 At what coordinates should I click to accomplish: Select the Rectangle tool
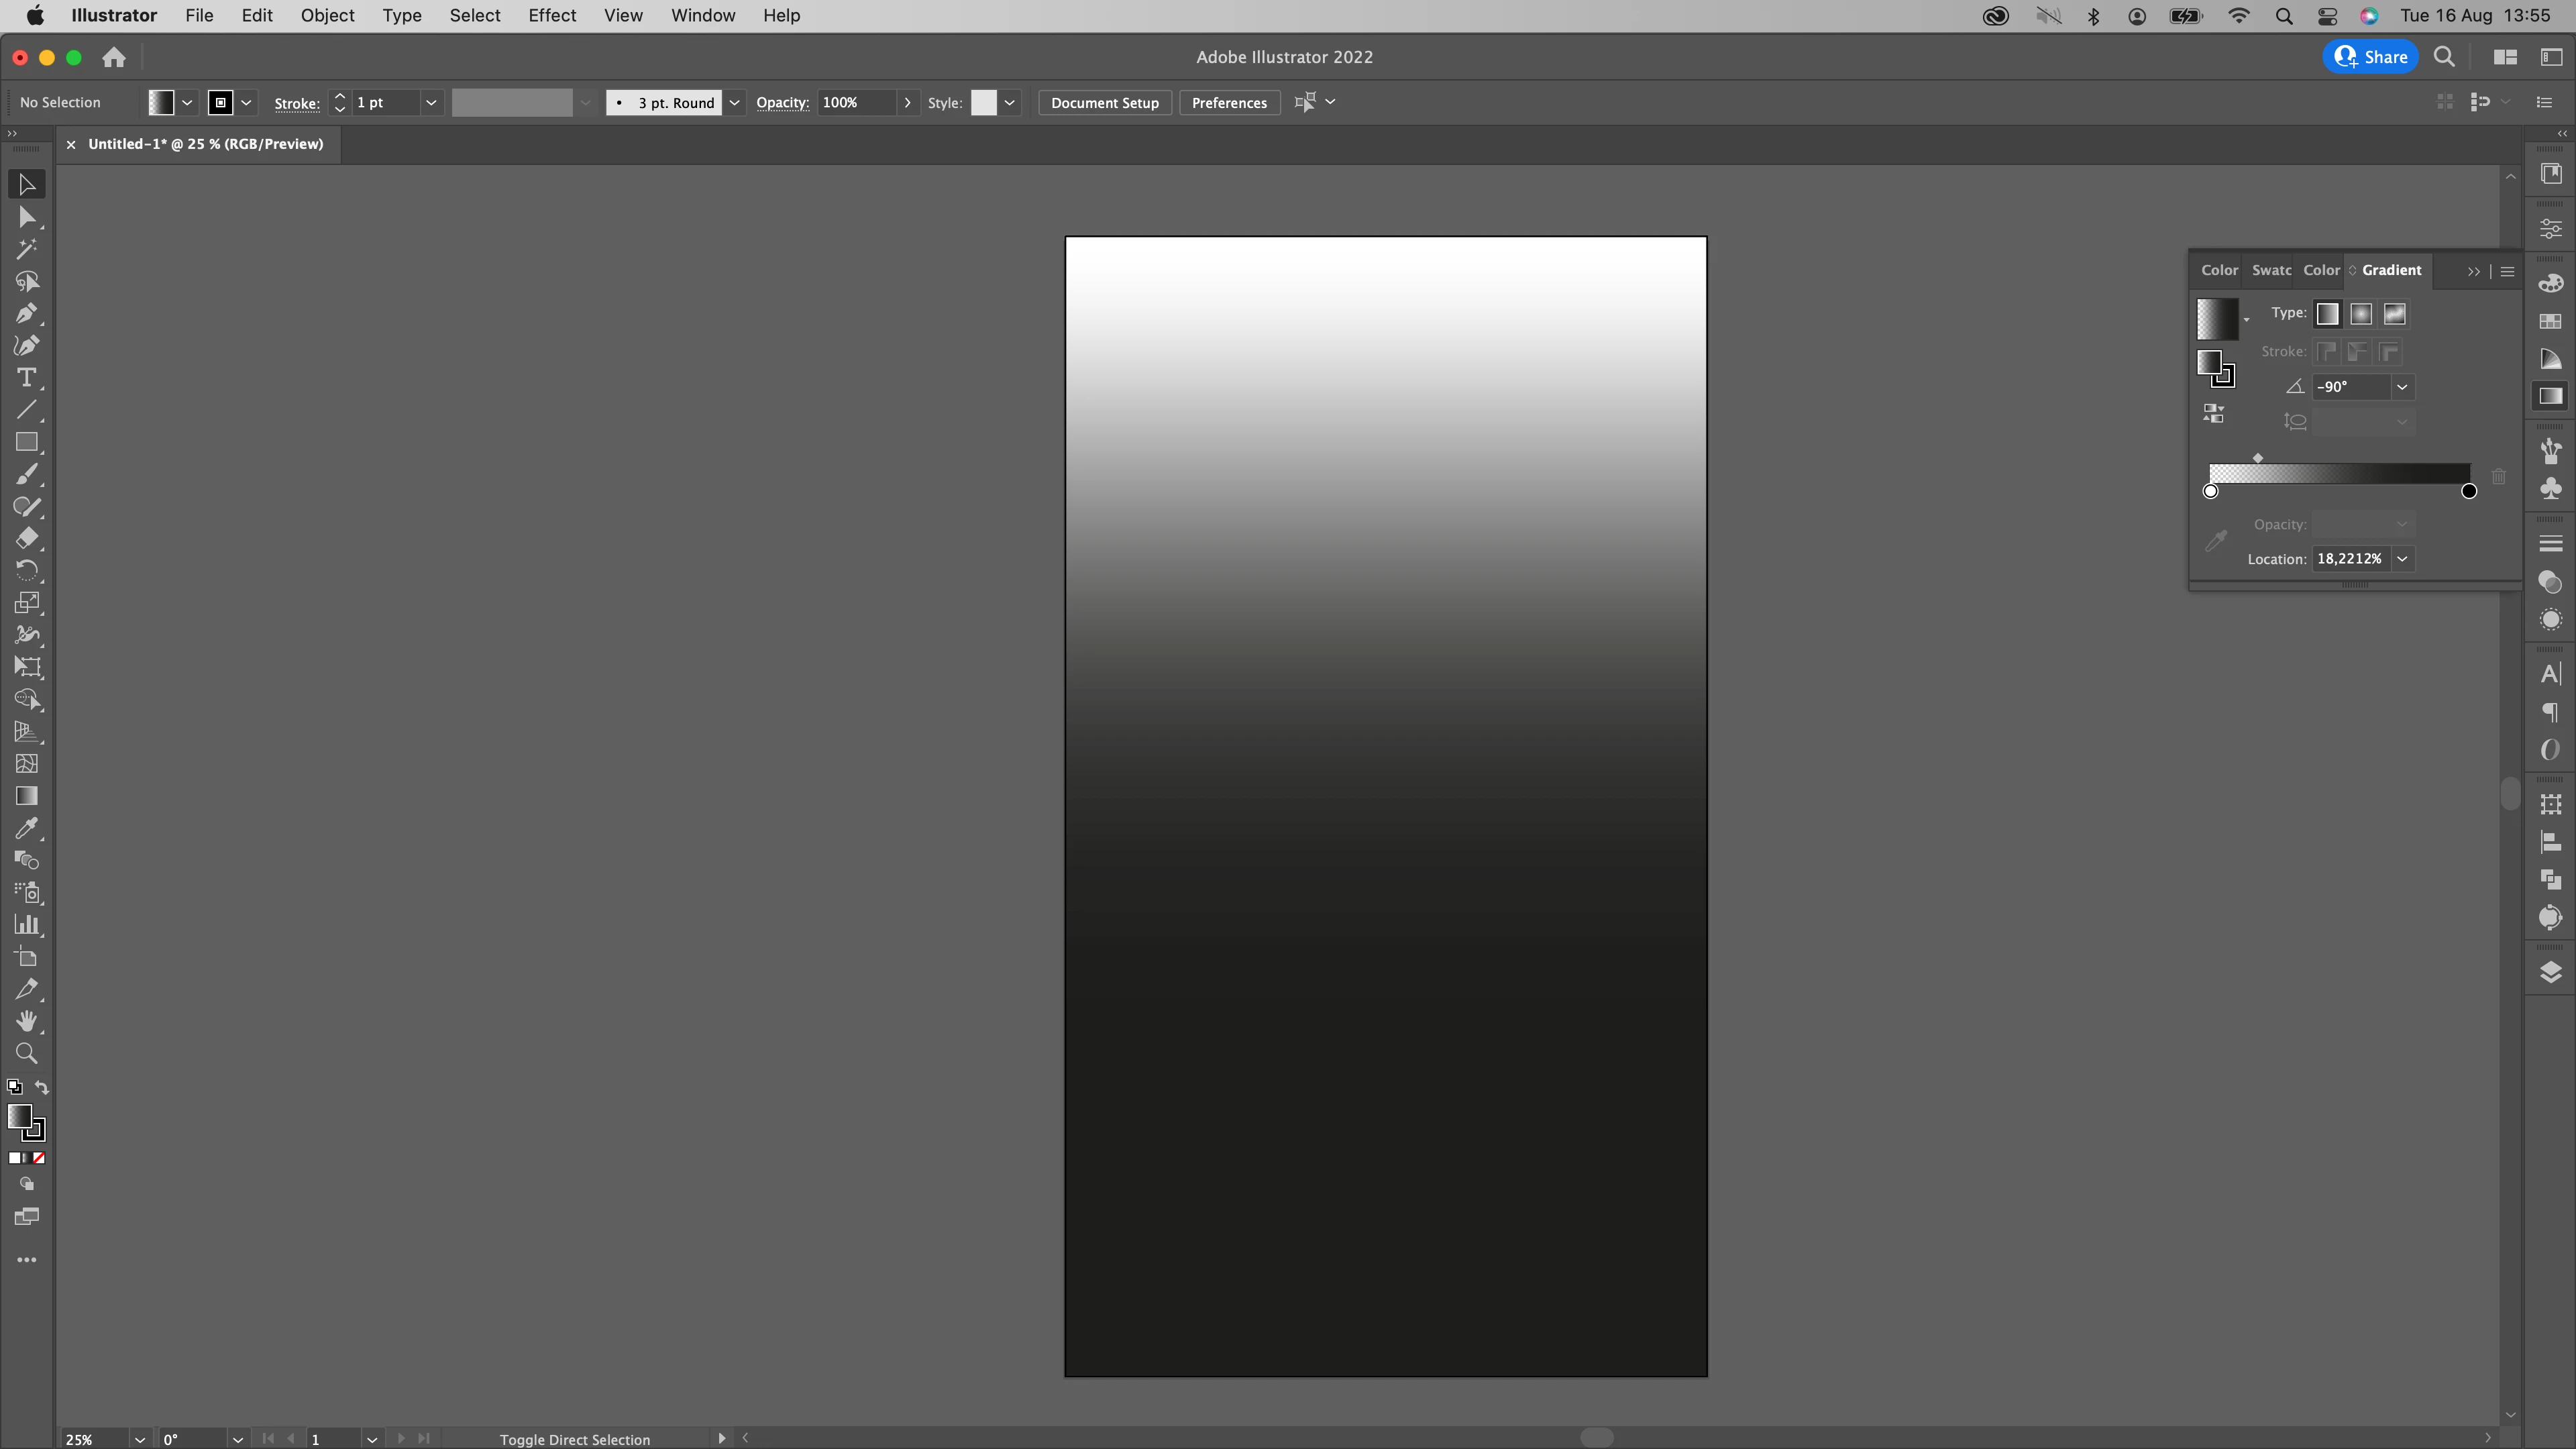pyautogui.click(x=27, y=442)
